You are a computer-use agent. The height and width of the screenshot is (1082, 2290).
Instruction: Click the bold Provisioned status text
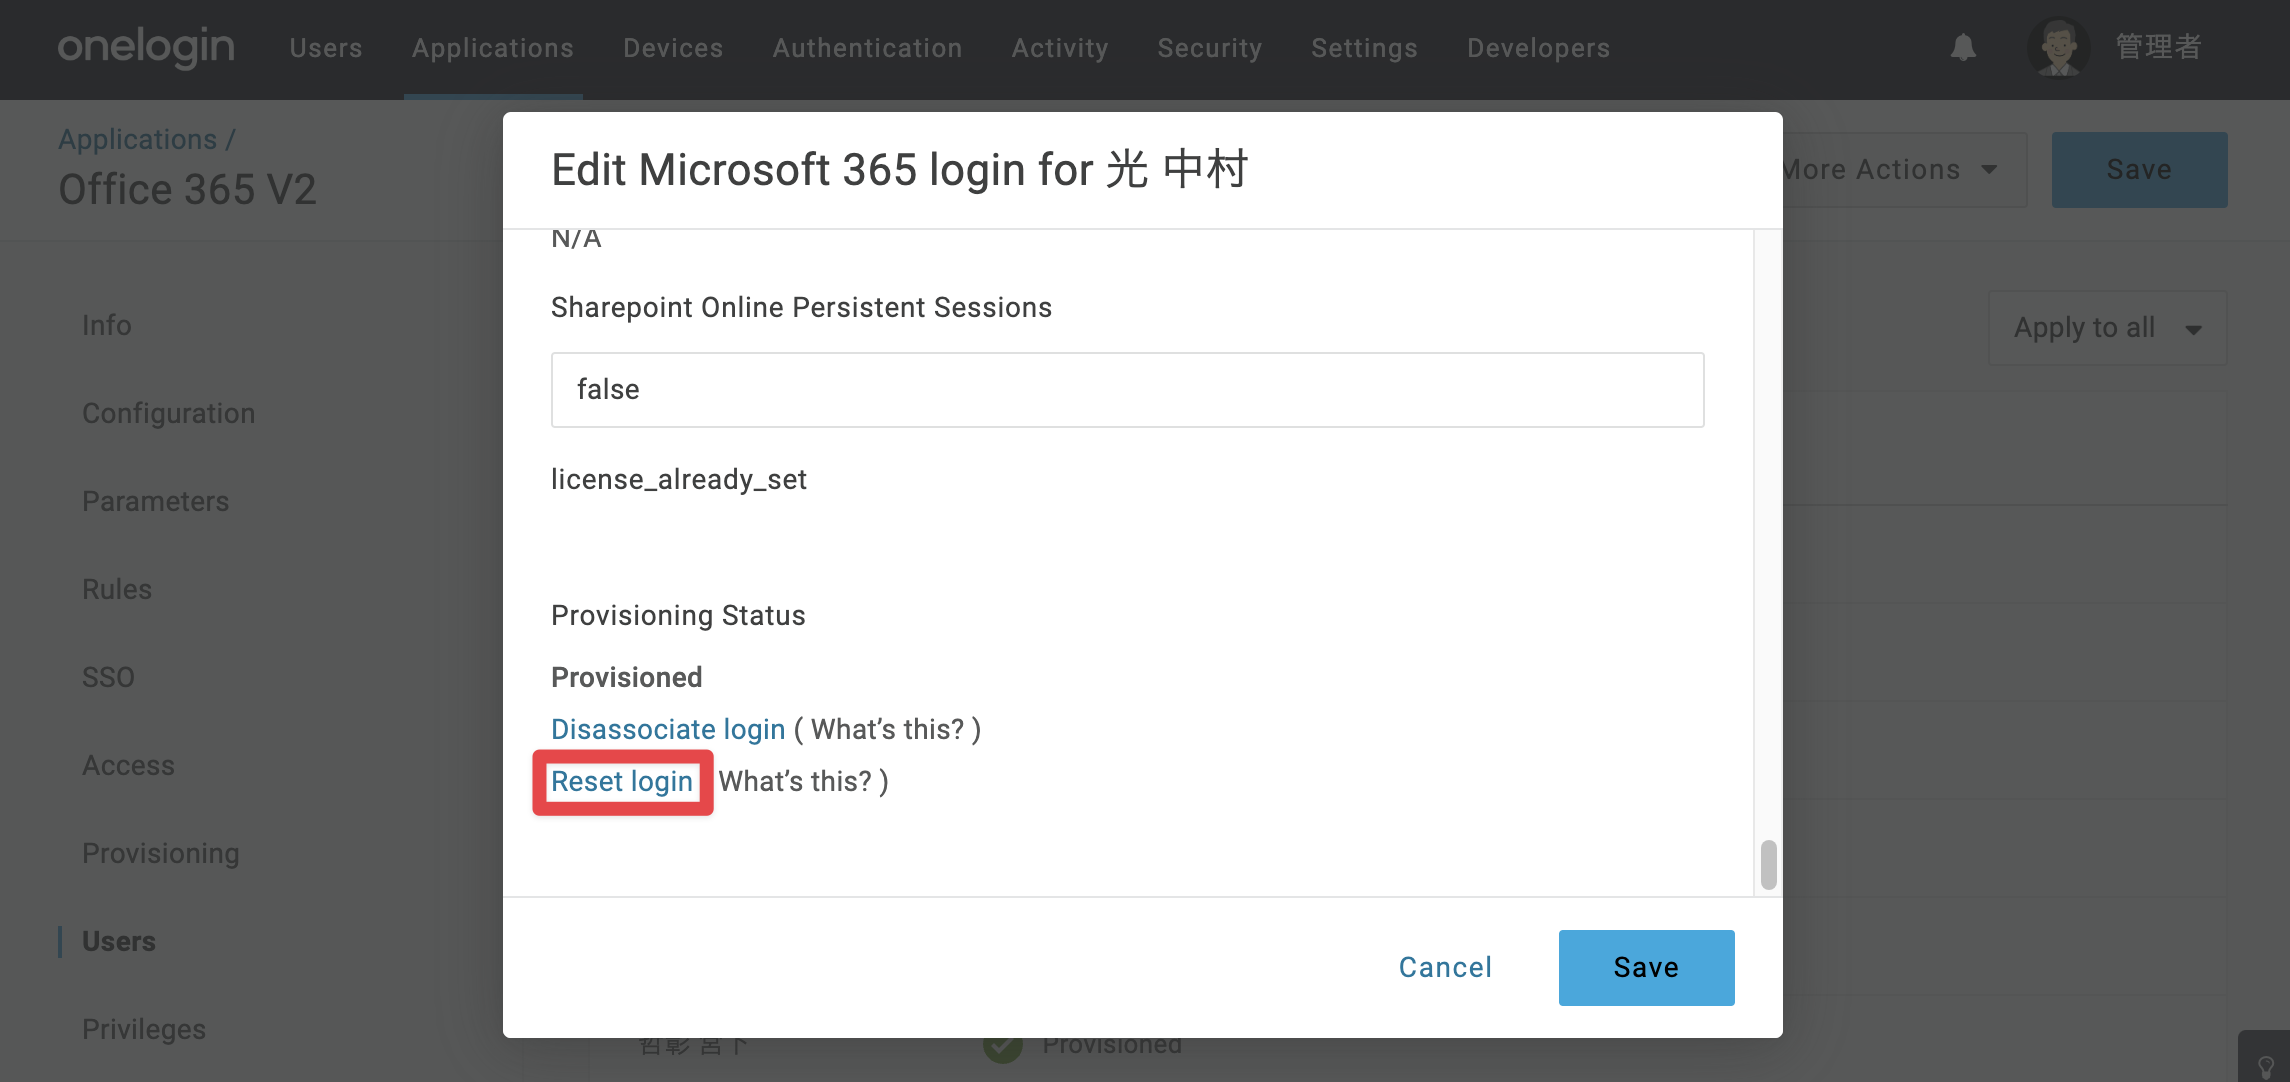click(x=627, y=677)
